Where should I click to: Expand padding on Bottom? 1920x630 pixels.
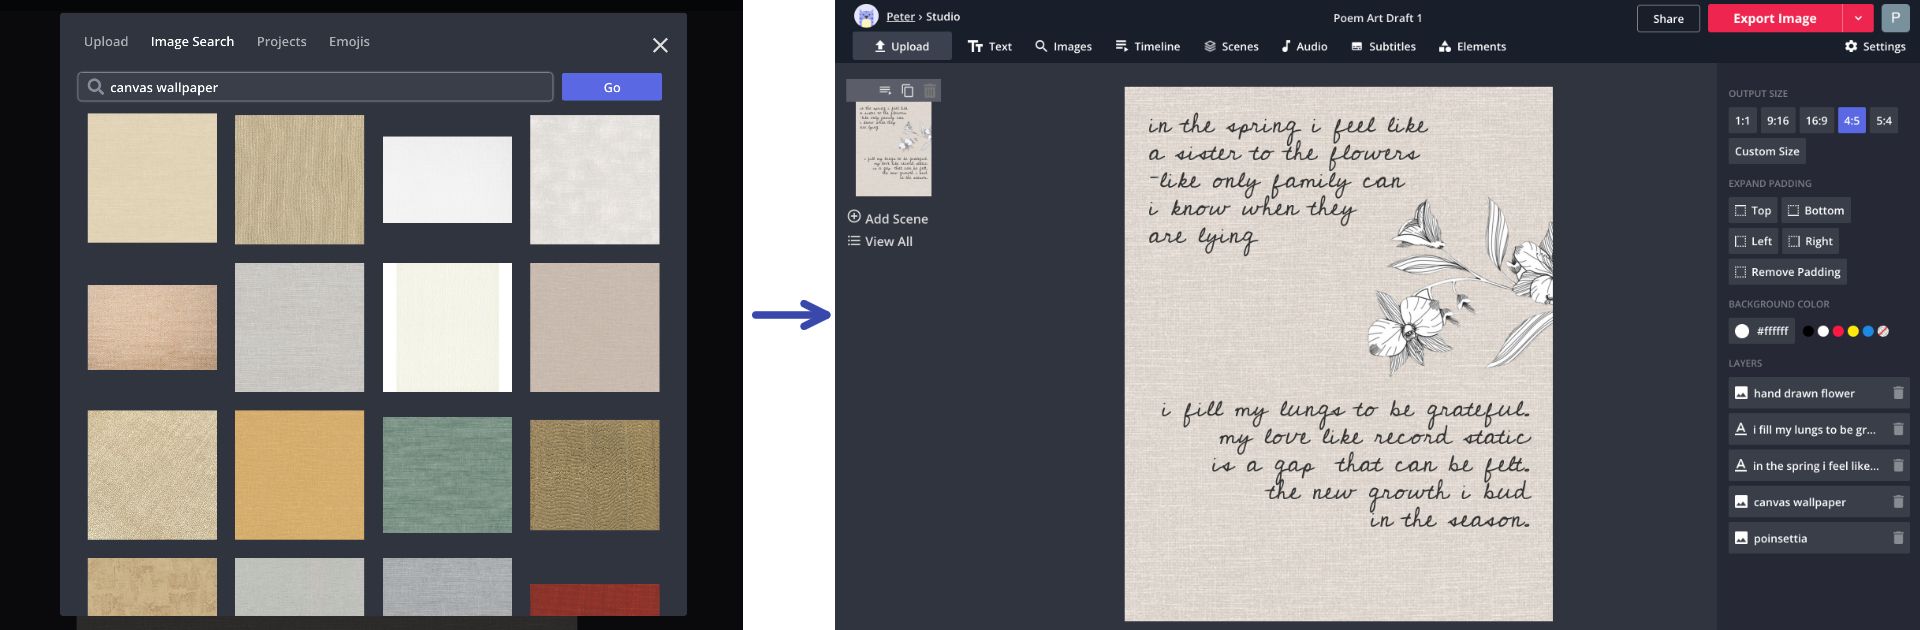click(x=1816, y=210)
